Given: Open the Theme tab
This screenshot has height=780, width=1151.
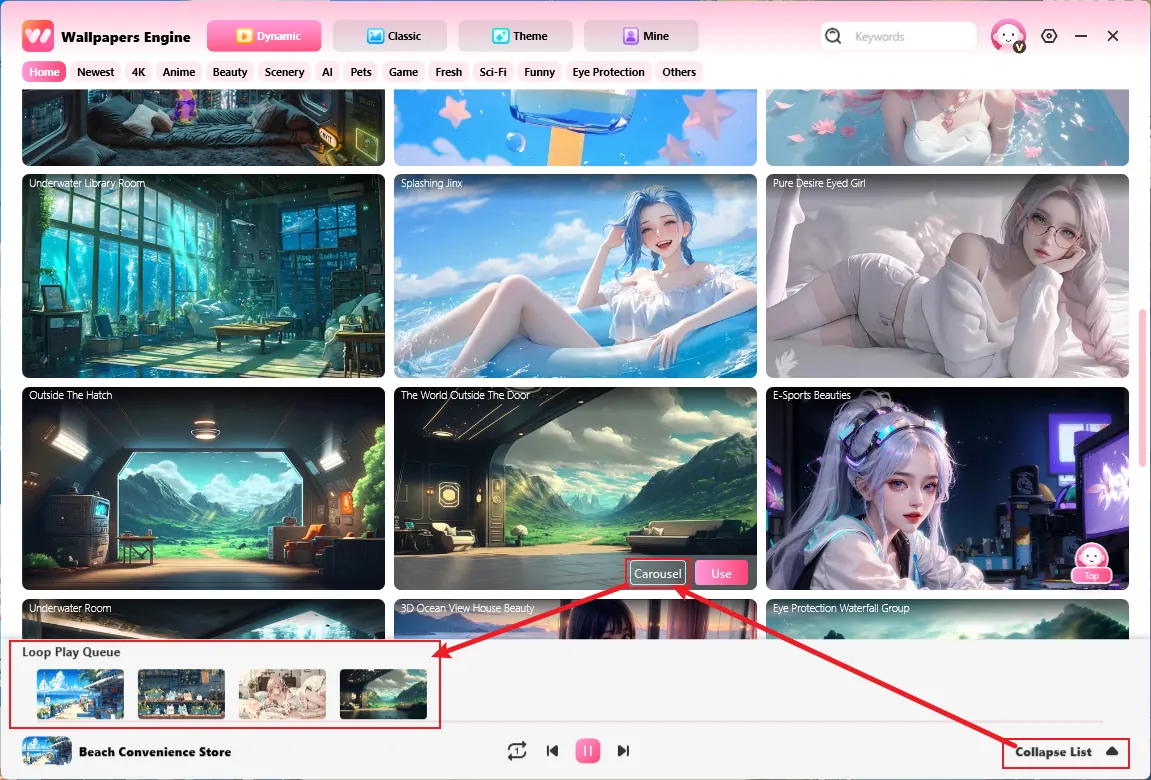Looking at the screenshot, I should point(516,36).
